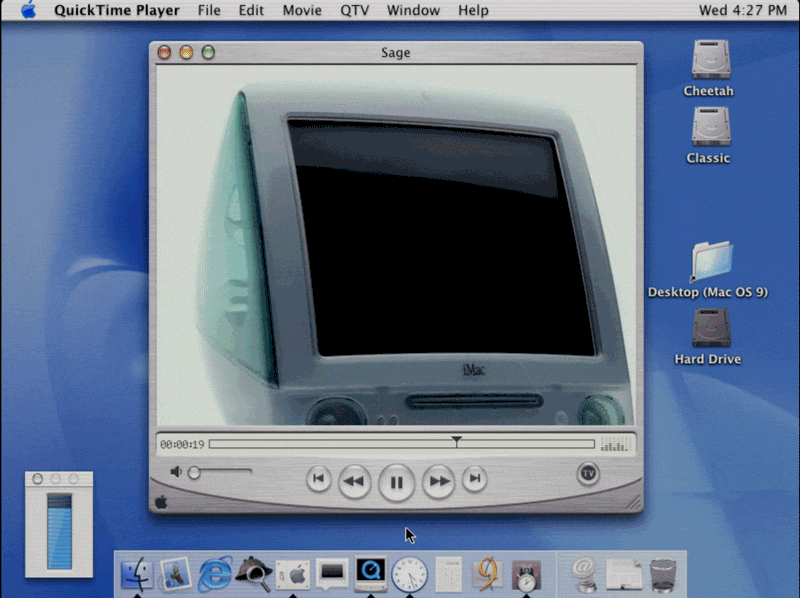The height and width of the screenshot is (598, 800).
Task: Open the Movie menu
Action: click(x=302, y=10)
